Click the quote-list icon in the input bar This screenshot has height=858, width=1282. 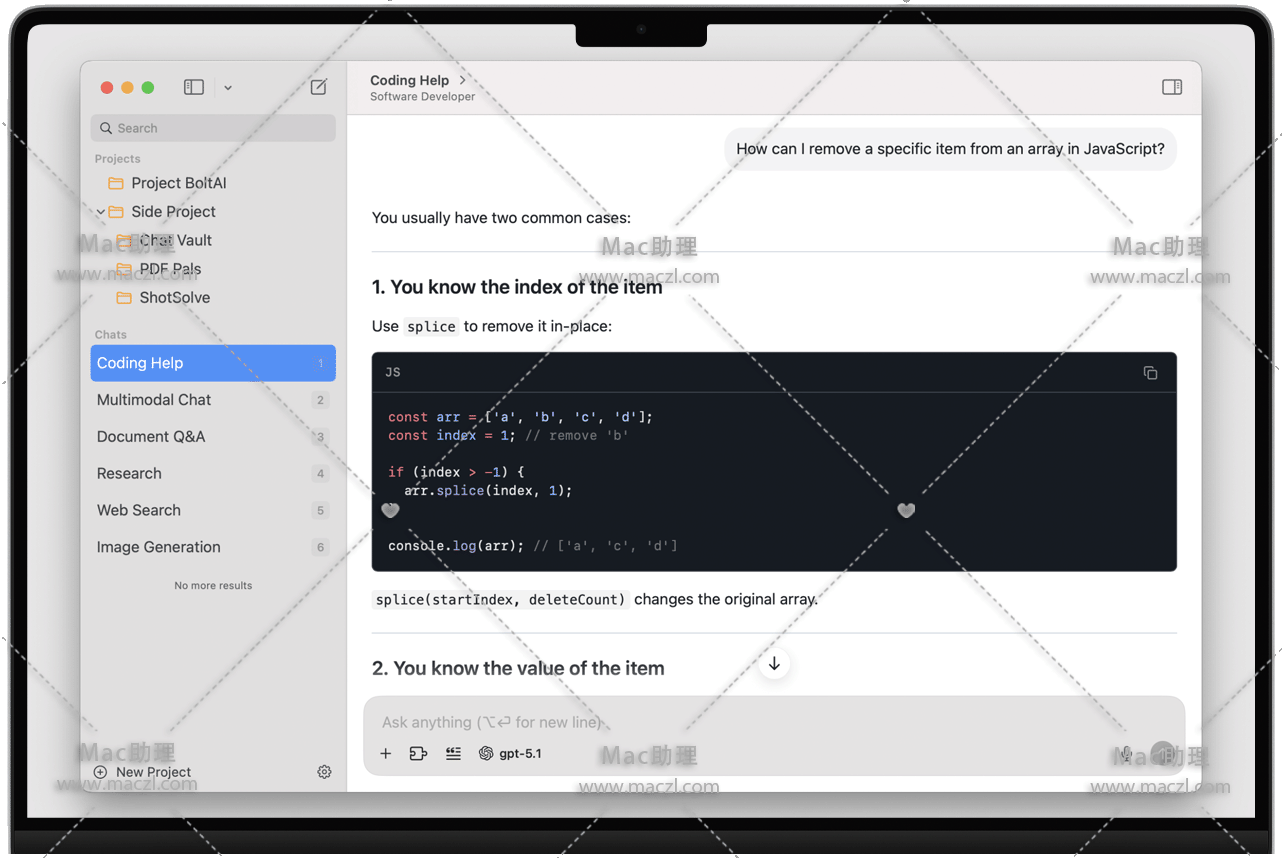coord(453,753)
